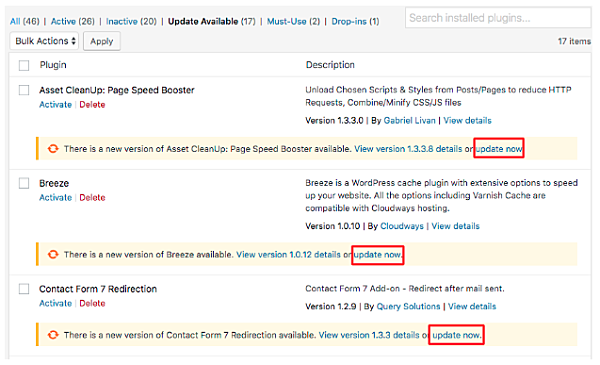The image size is (600, 365).
Task: Show the Active (26) plugins filter
Action: pyautogui.click(x=73, y=21)
